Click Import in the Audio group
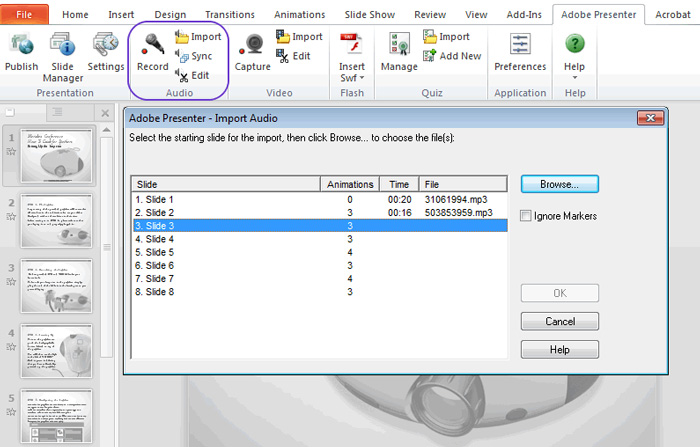Image resolution: width=700 pixels, height=447 pixels. click(x=198, y=37)
